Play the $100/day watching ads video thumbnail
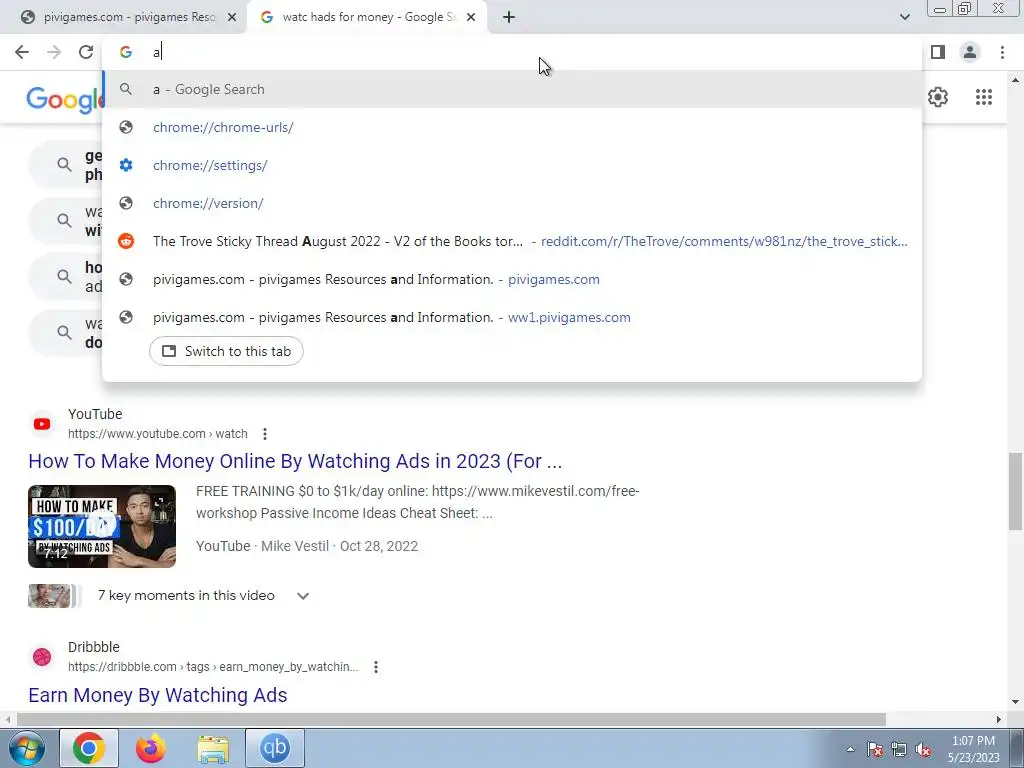Viewport: 1024px width, 768px height. [102, 526]
